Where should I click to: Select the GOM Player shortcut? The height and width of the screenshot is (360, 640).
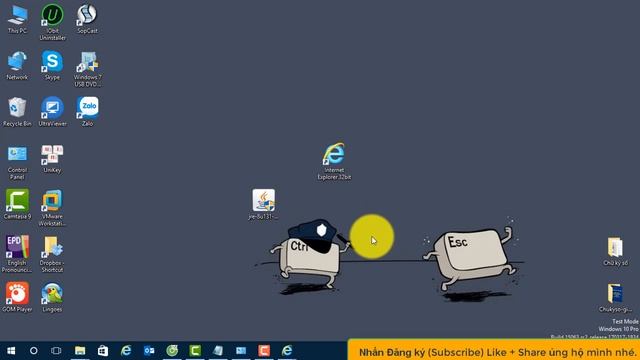[17, 298]
